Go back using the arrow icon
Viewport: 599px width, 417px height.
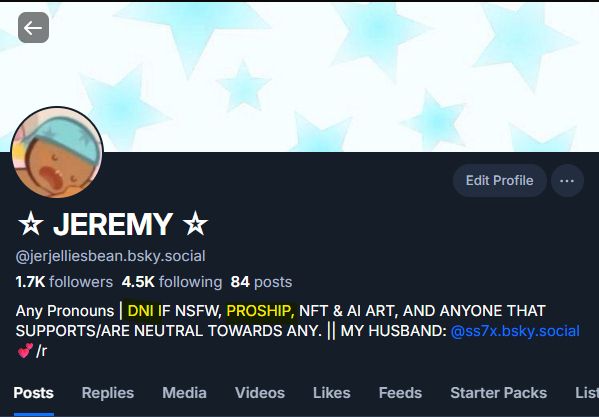point(33,27)
